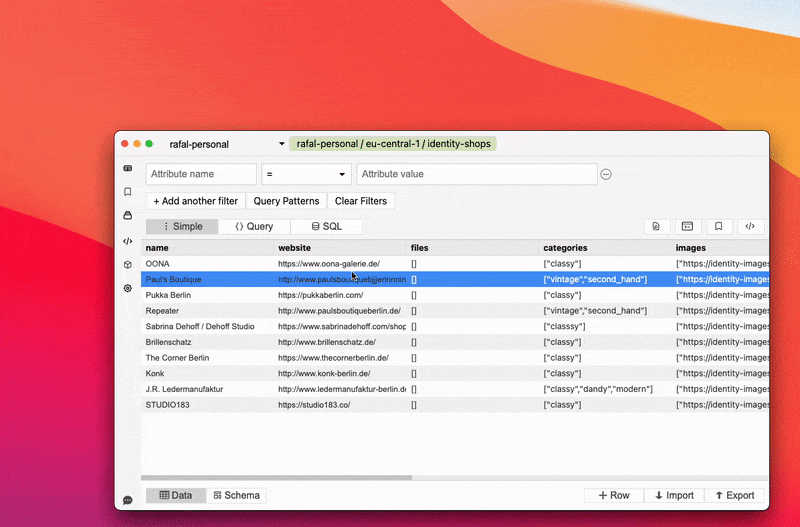Select the identity-shops table tab
This screenshot has height=527, width=800.
pyautogui.click(x=393, y=144)
